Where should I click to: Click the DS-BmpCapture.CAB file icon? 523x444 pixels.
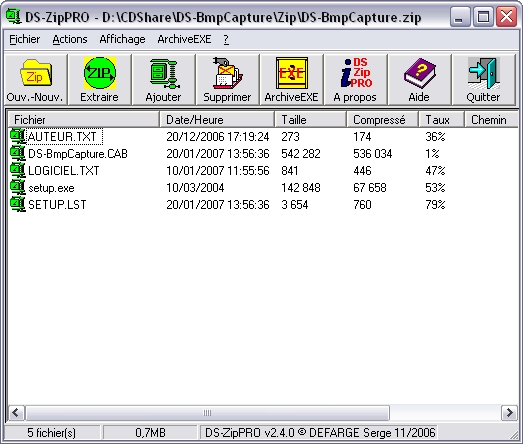(x=17, y=153)
